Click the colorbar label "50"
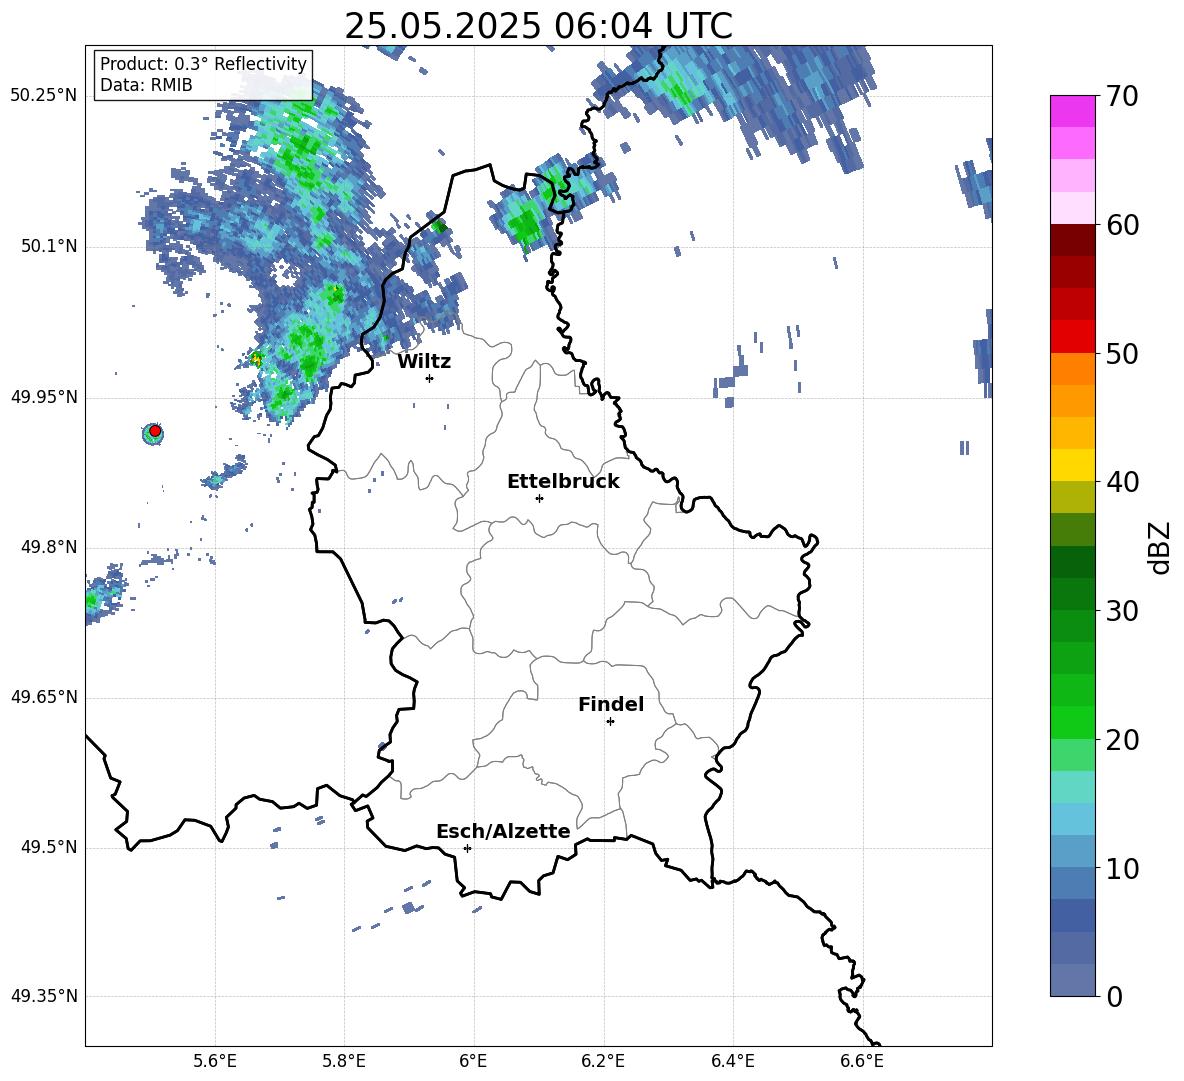1184x1081 pixels. [1121, 354]
